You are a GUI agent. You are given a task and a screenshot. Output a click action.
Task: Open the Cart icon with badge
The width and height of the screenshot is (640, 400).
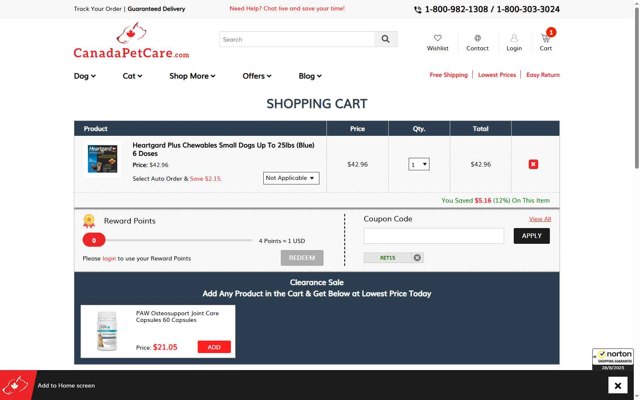pyautogui.click(x=546, y=38)
